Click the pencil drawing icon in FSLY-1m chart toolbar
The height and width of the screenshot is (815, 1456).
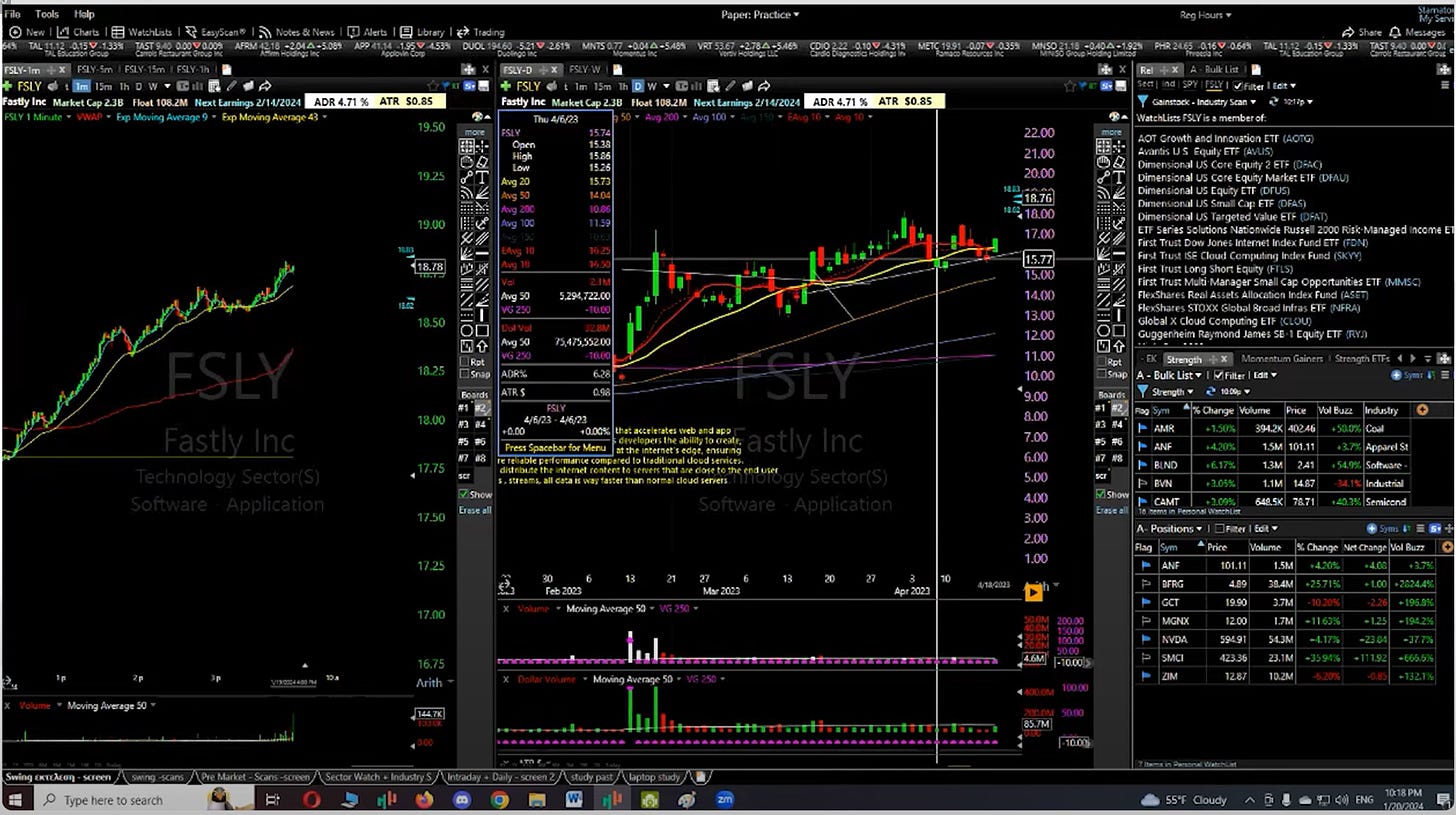(x=232, y=86)
